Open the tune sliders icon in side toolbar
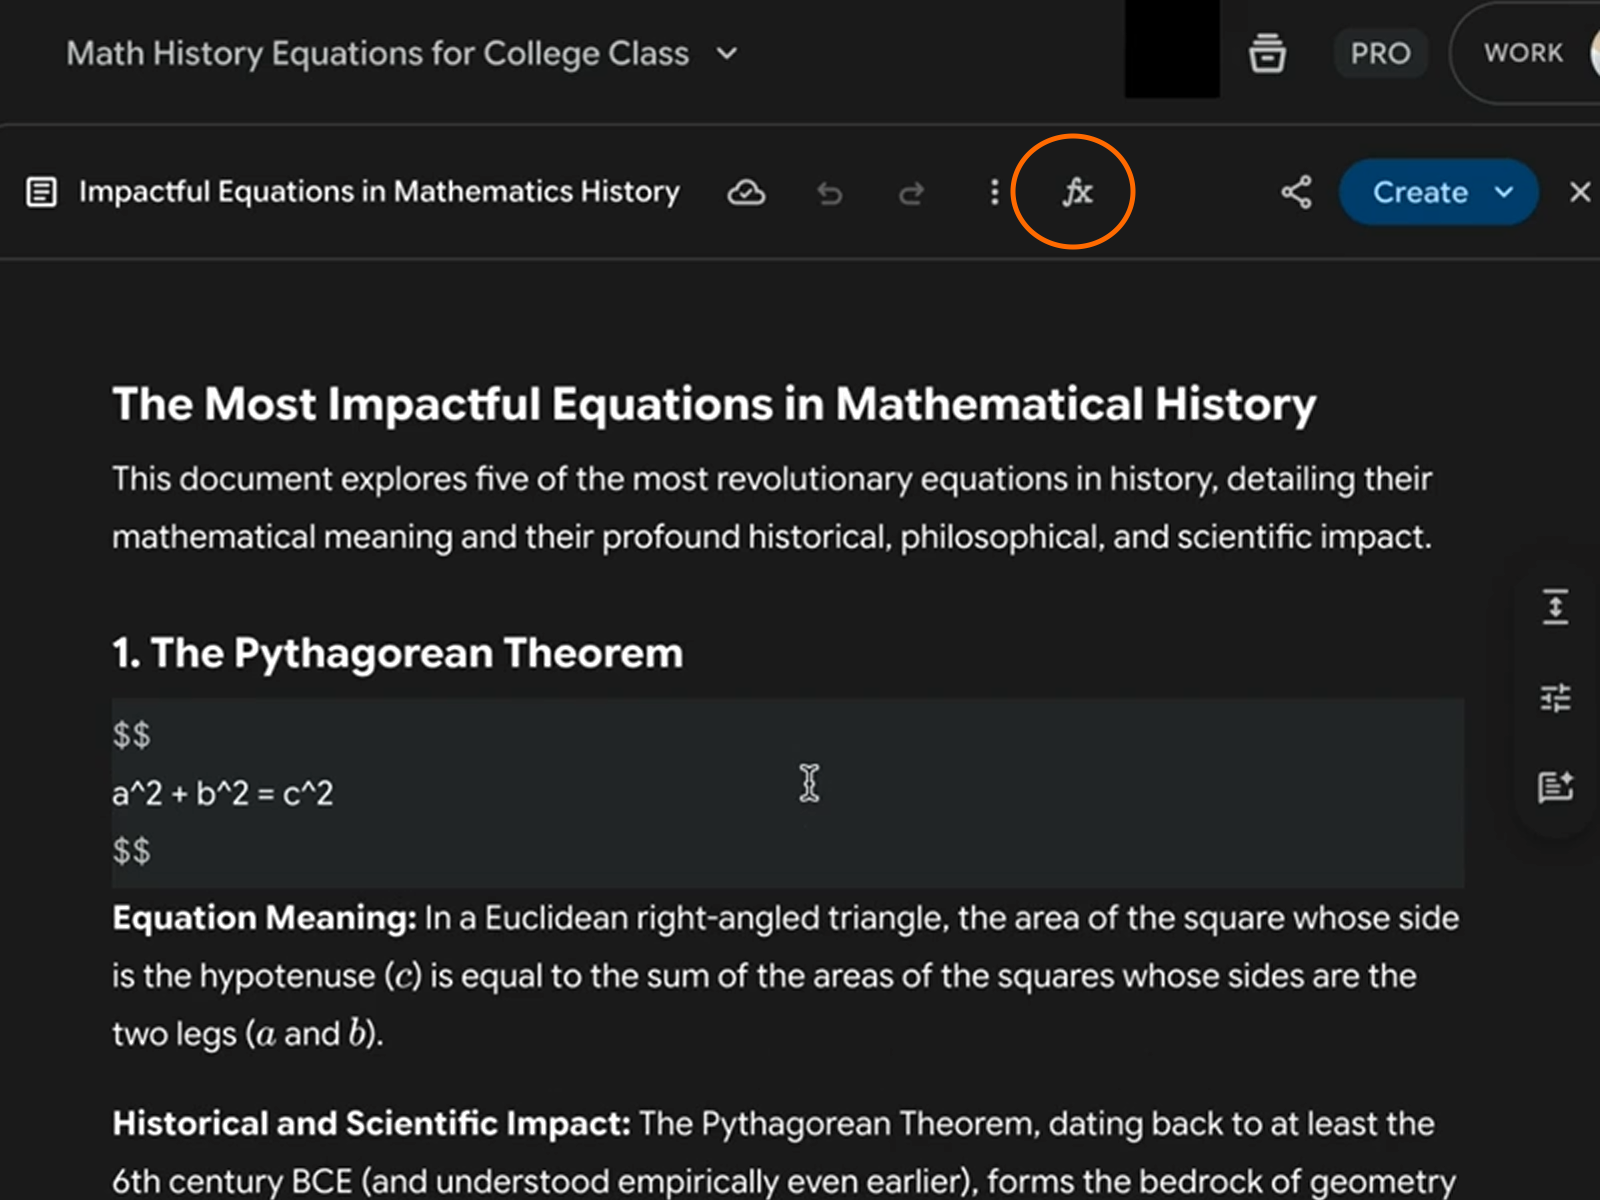The height and width of the screenshot is (1200, 1600). 1555,697
